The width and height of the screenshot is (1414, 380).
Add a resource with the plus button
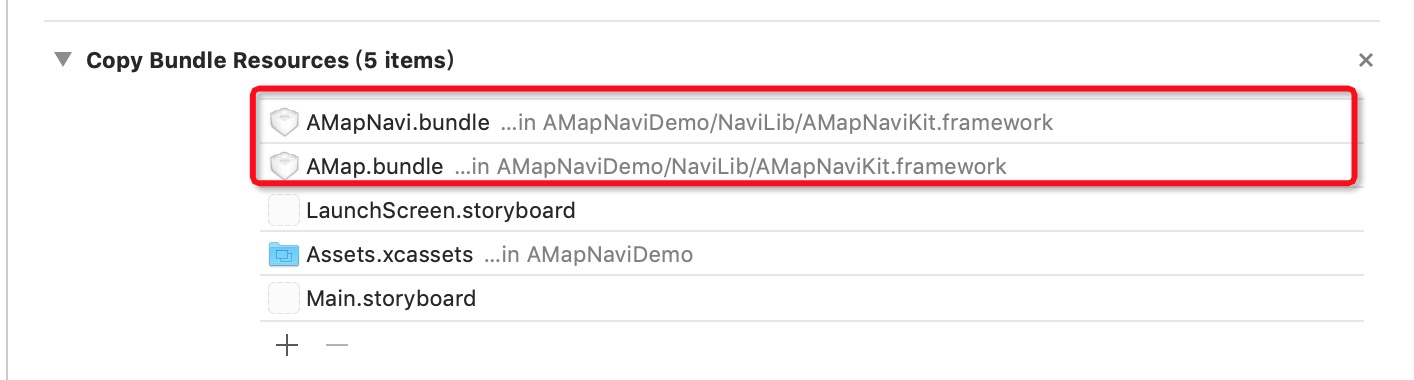point(287,345)
